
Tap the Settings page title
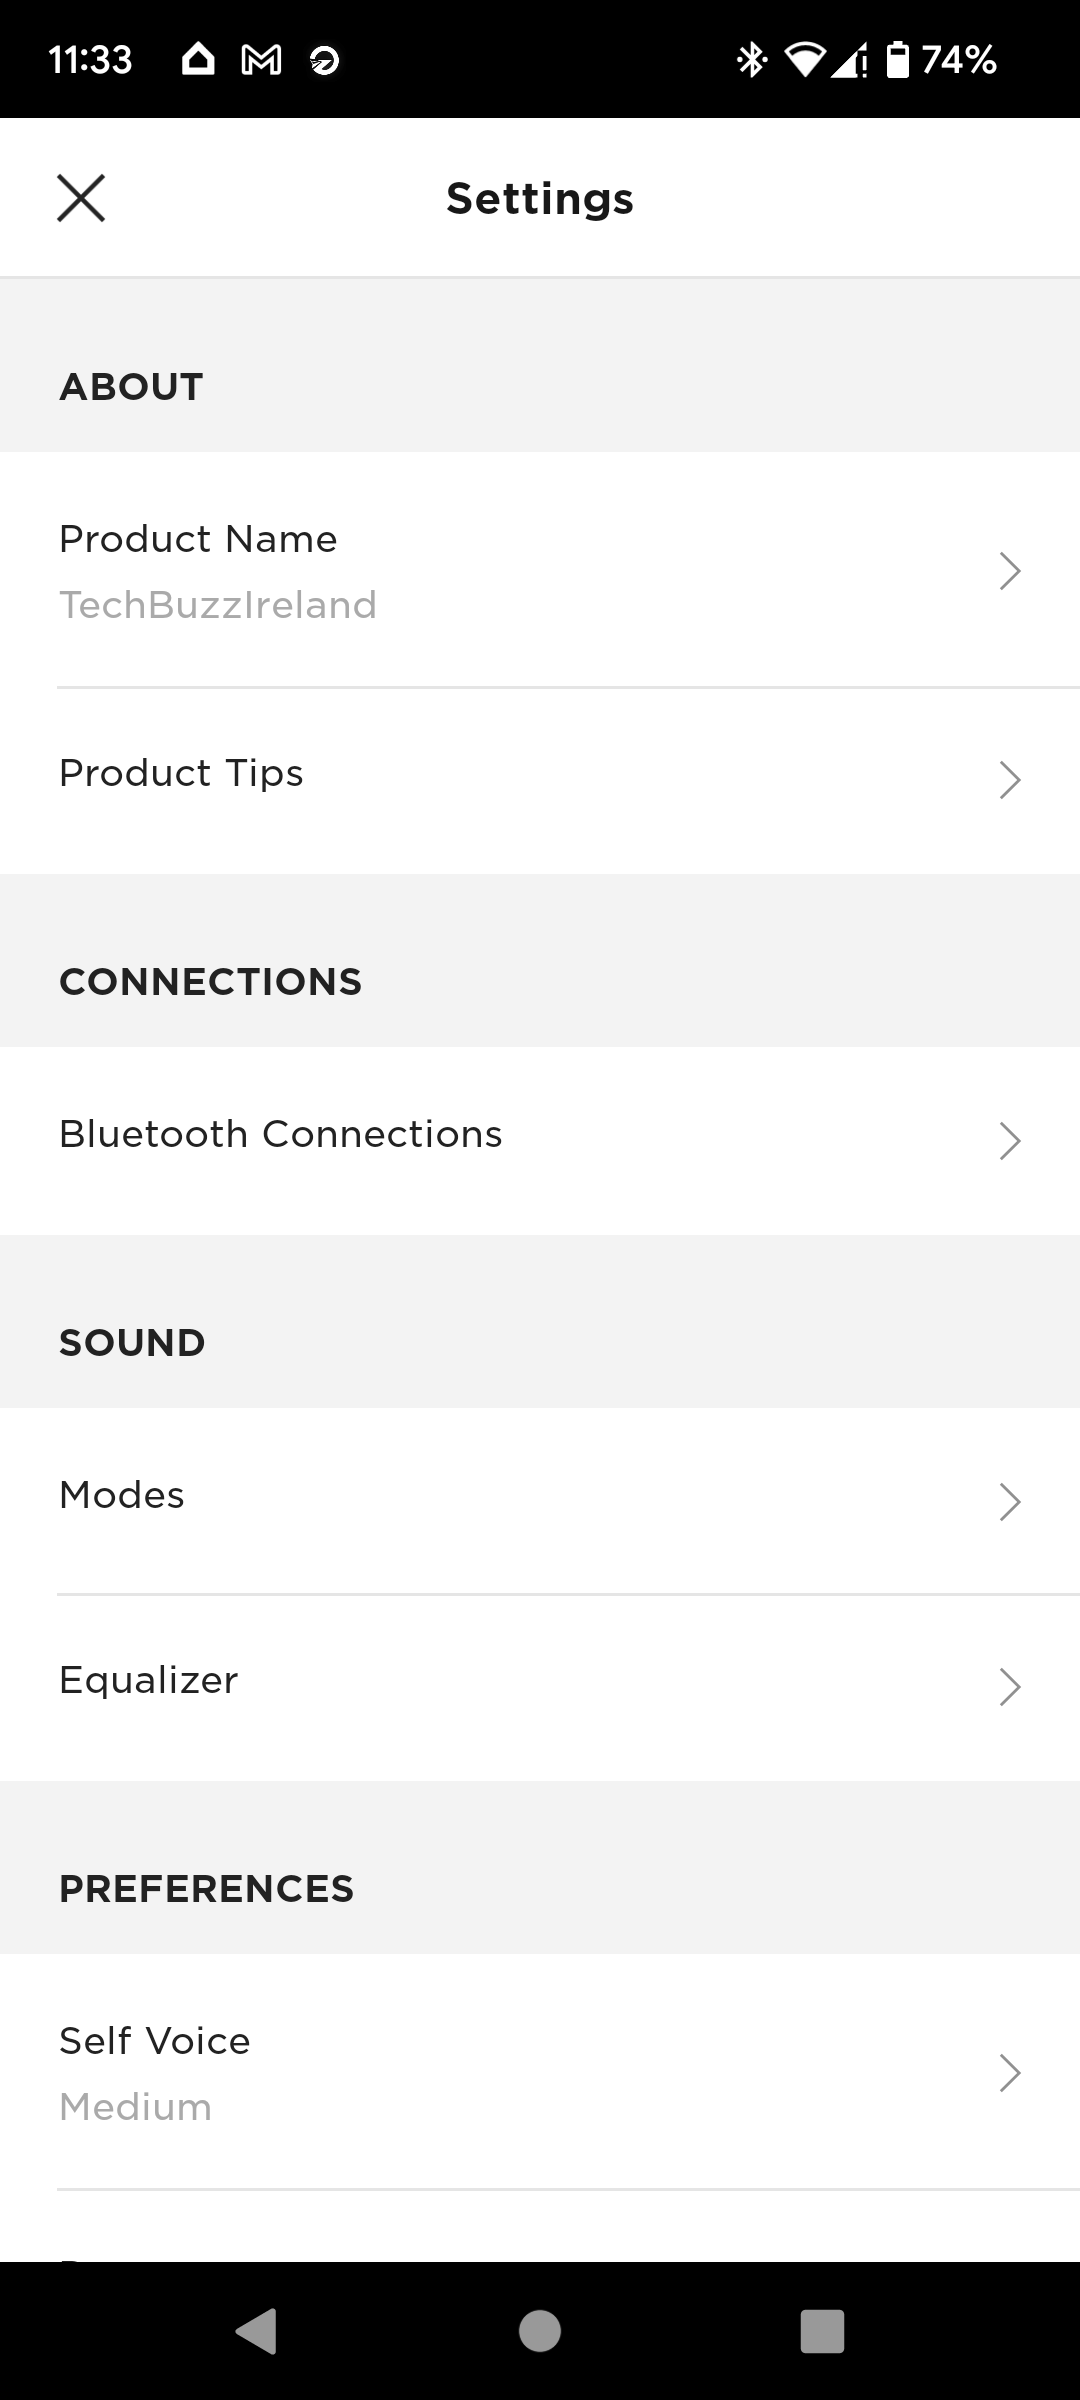(x=540, y=199)
